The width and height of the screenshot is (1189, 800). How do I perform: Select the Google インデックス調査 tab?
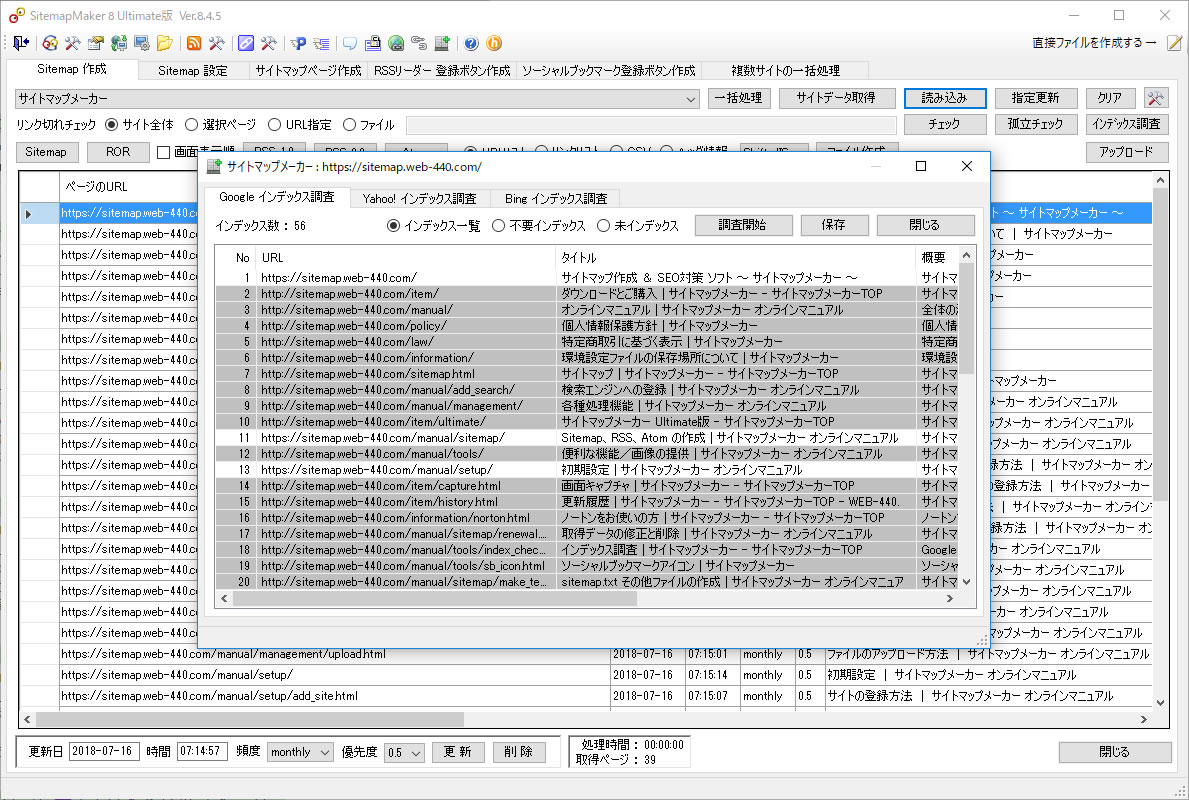coord(277,197)
